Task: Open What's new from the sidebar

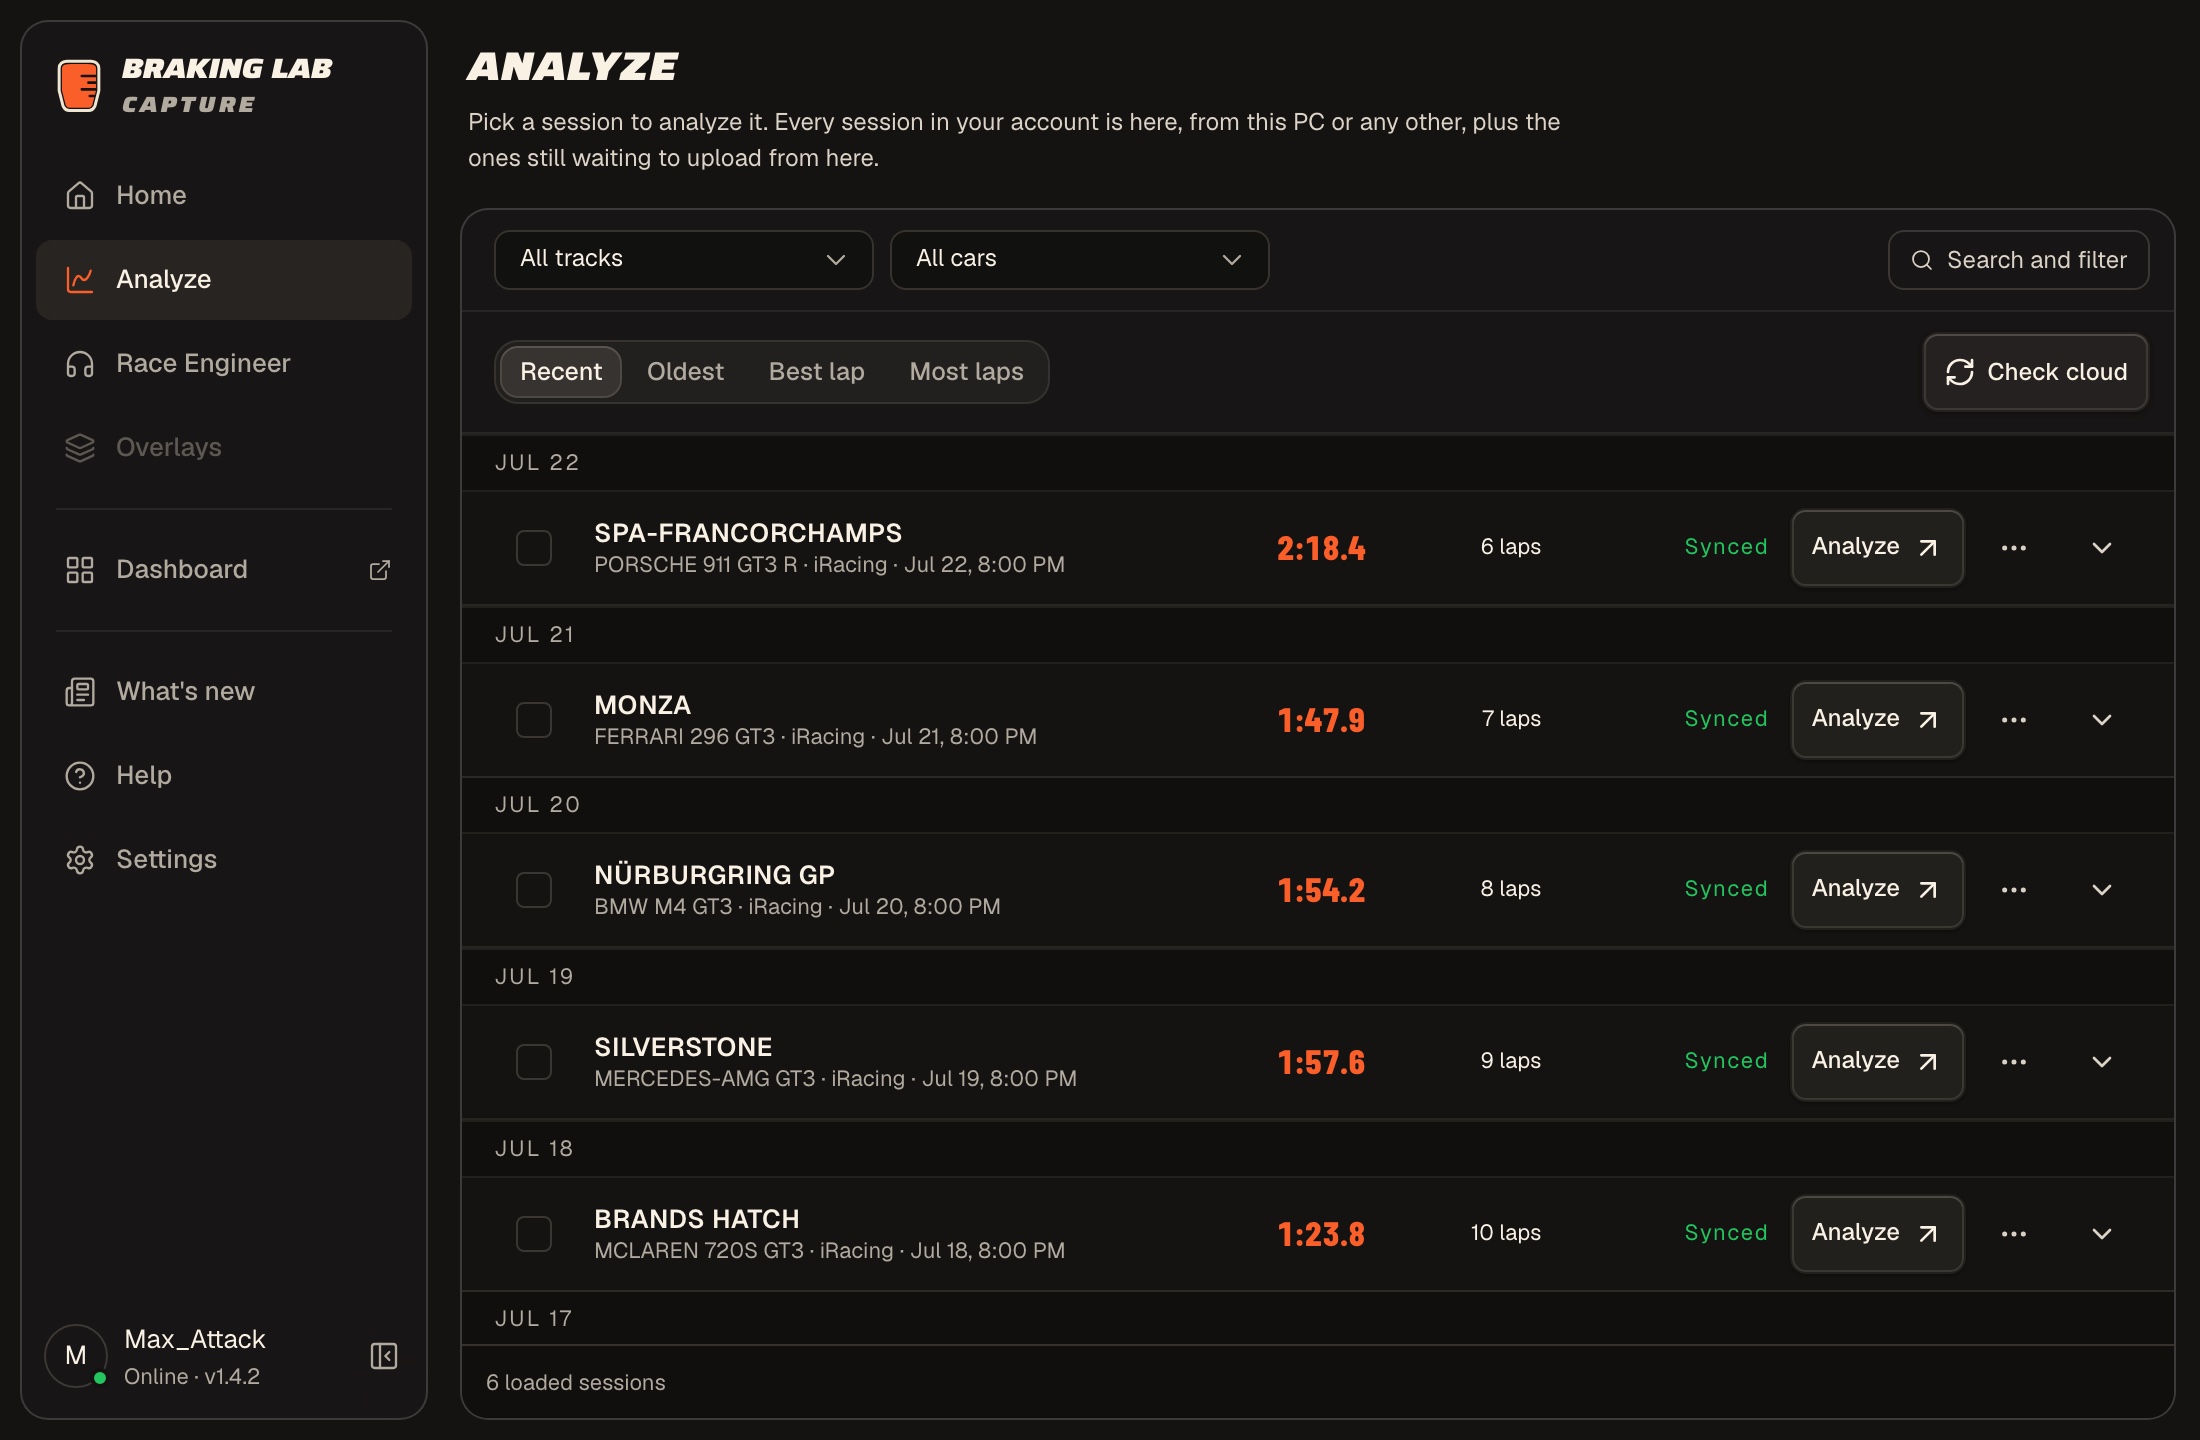Action: [224, 691]
